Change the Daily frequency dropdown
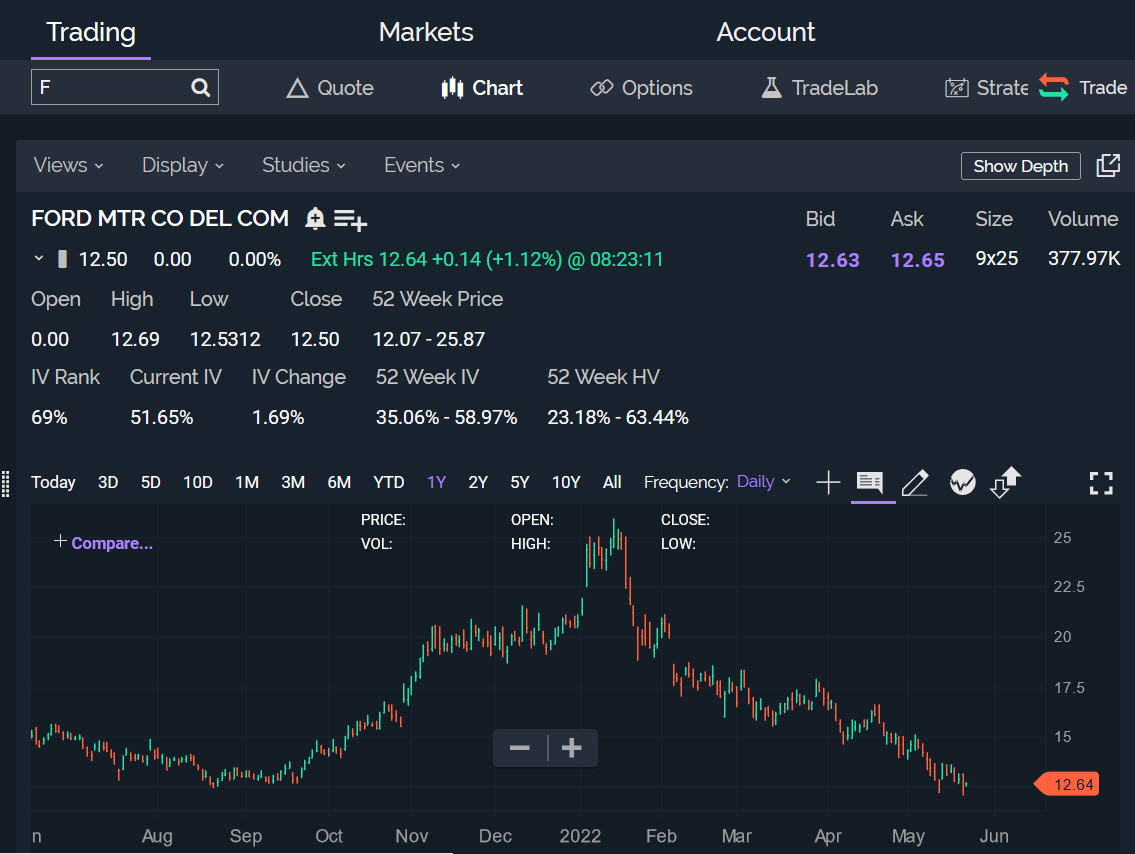 [x=764, y=482]
